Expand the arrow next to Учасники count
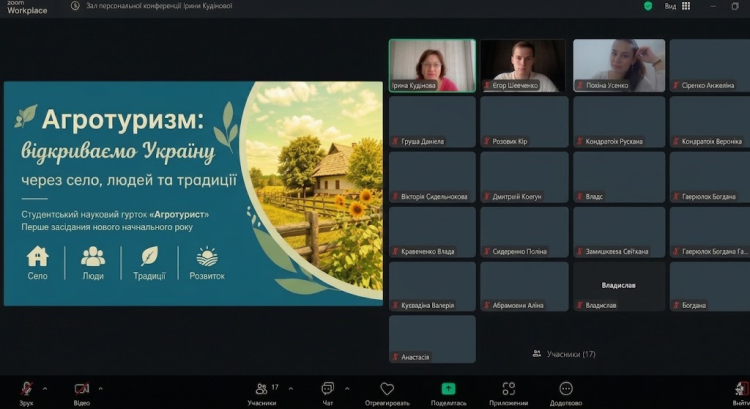 [291, 388]
